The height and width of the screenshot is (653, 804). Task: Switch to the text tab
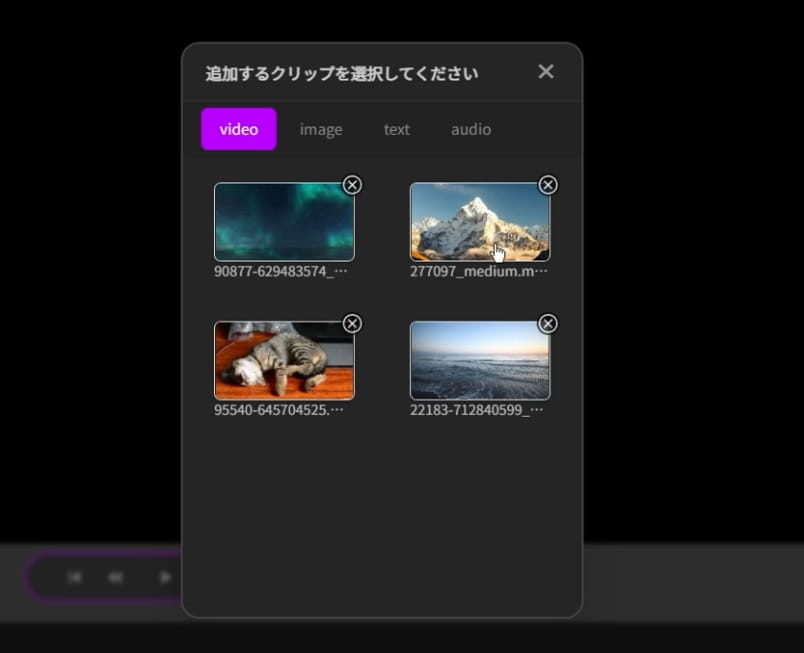point(397,129)
